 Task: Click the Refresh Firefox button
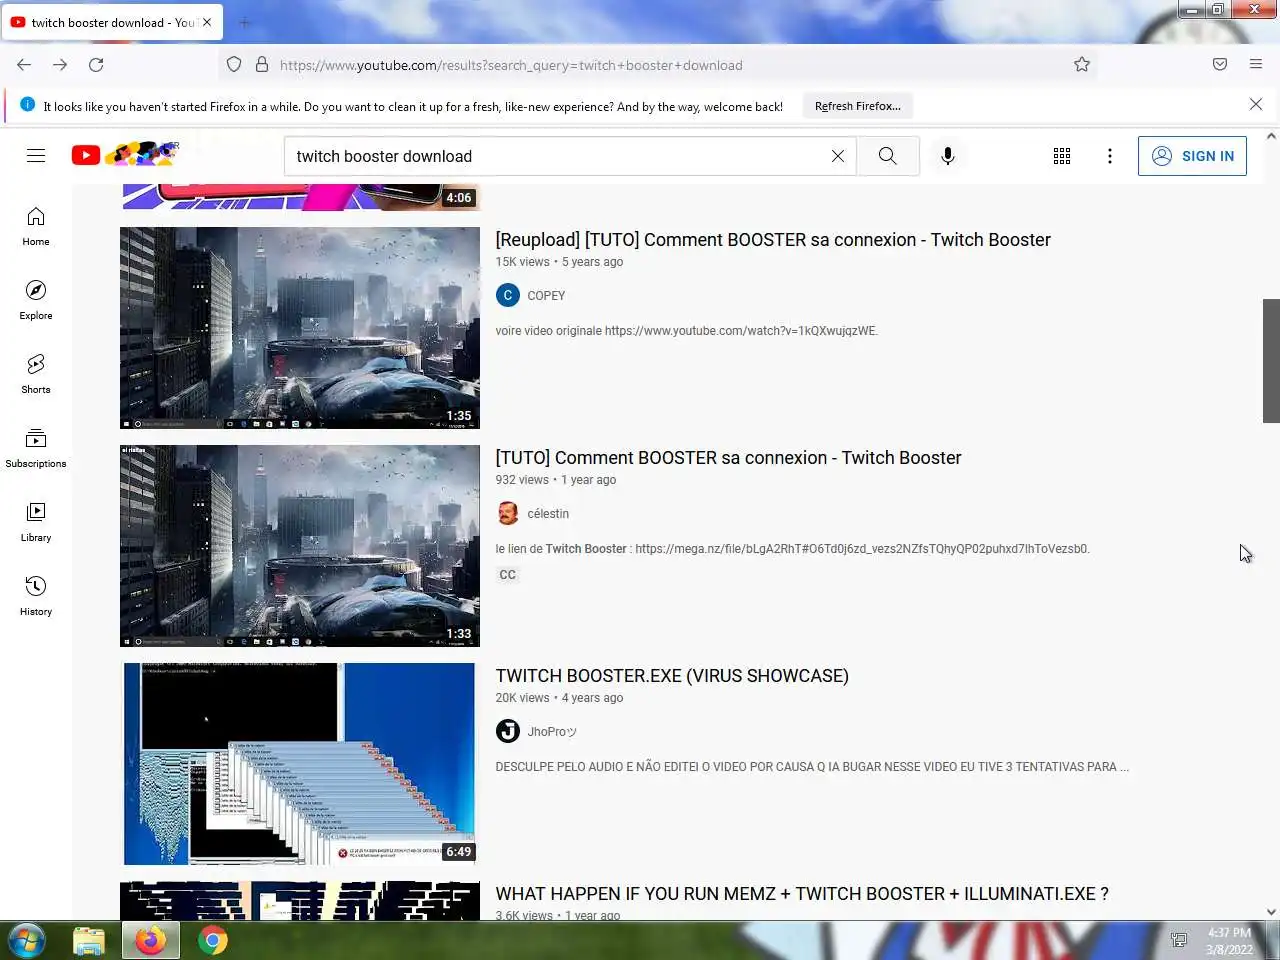[858, 106]
